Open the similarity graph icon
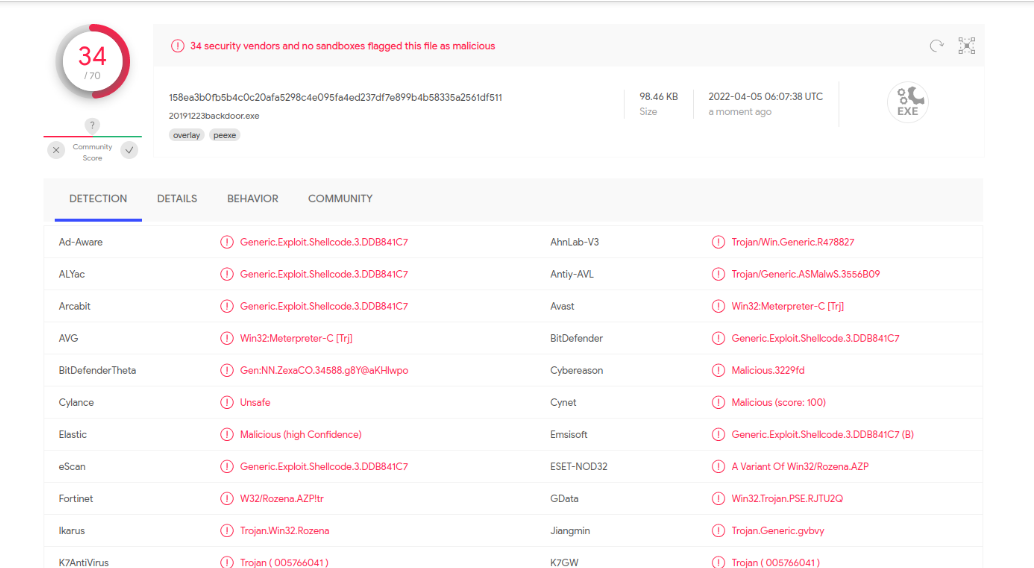 [967, 46]
